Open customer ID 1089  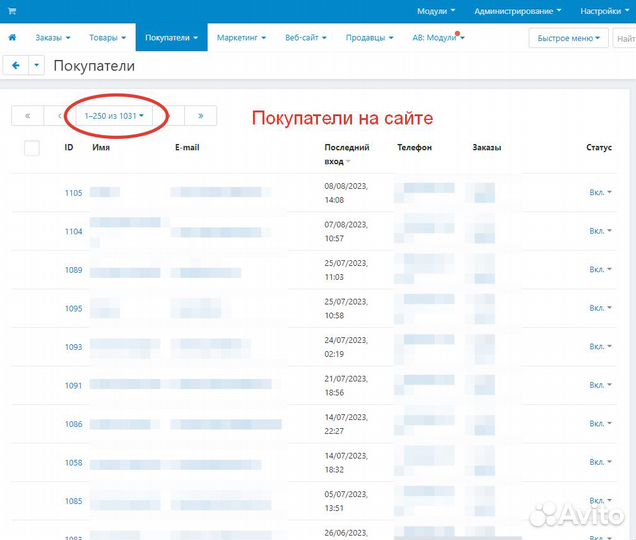pyautogui.click(x=73, y=270)
